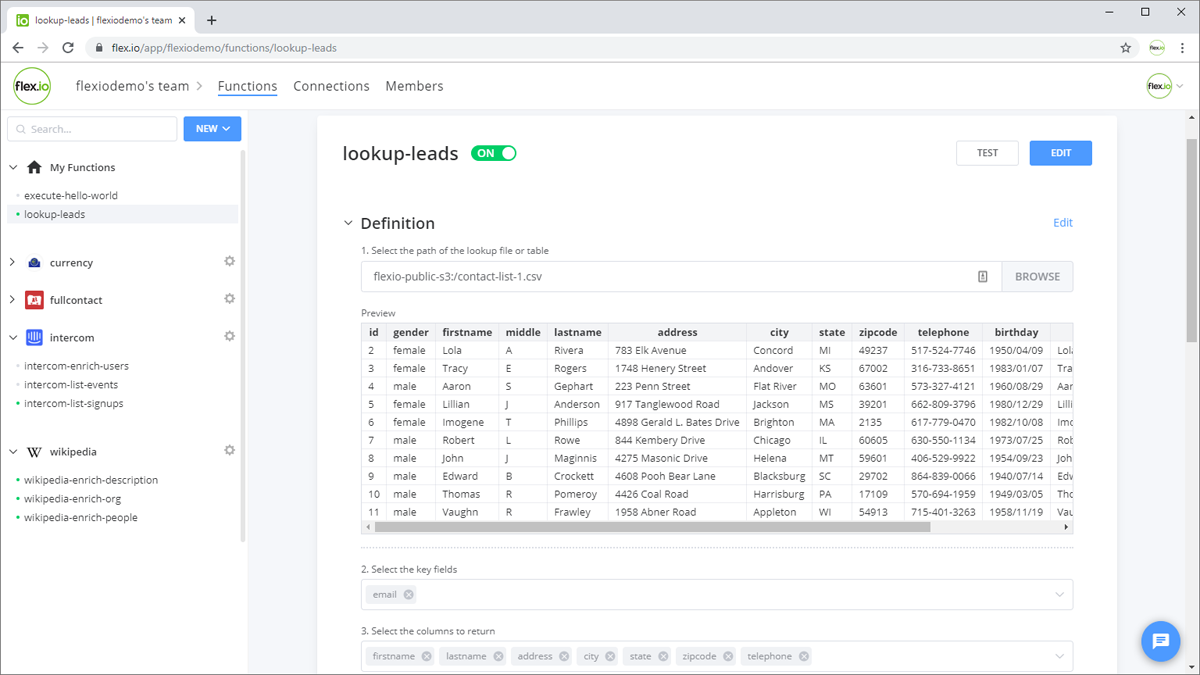The width and height of the screenshot is (1200, 675).
Task: Bookmark this page with star icon
Action: (1126, 47)
